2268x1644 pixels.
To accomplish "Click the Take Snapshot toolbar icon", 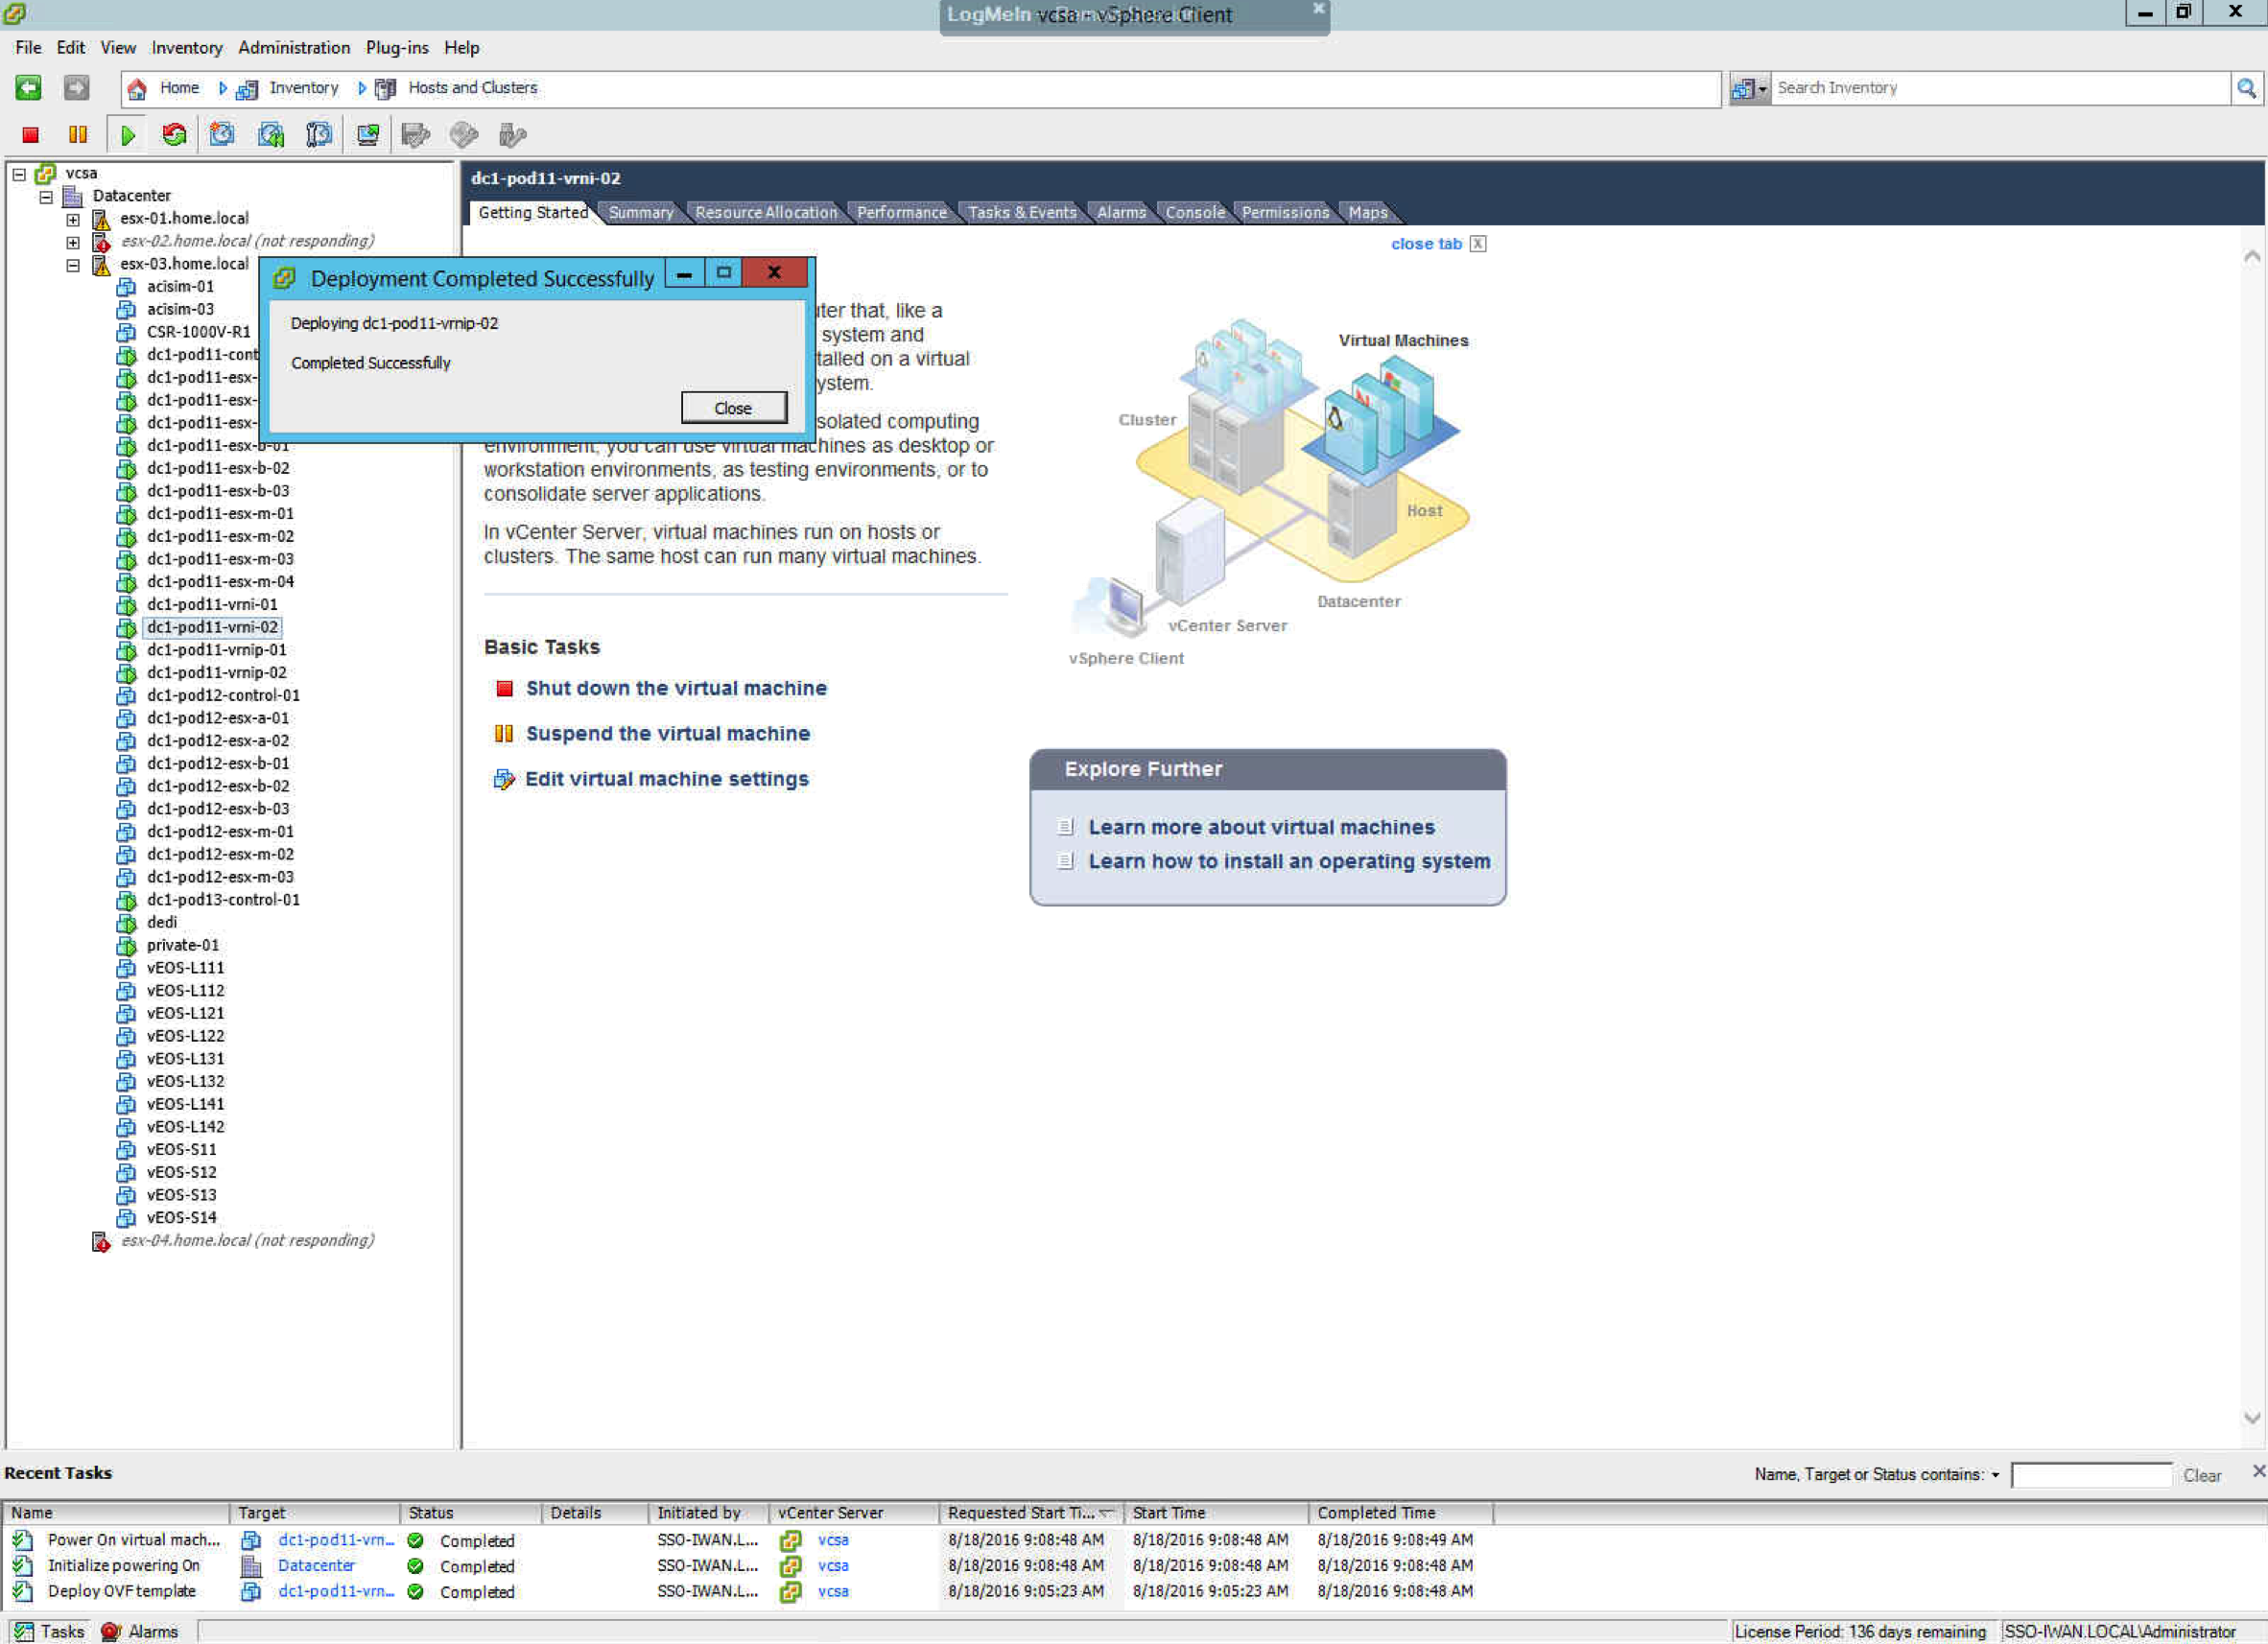I will (x=222, y=135).
